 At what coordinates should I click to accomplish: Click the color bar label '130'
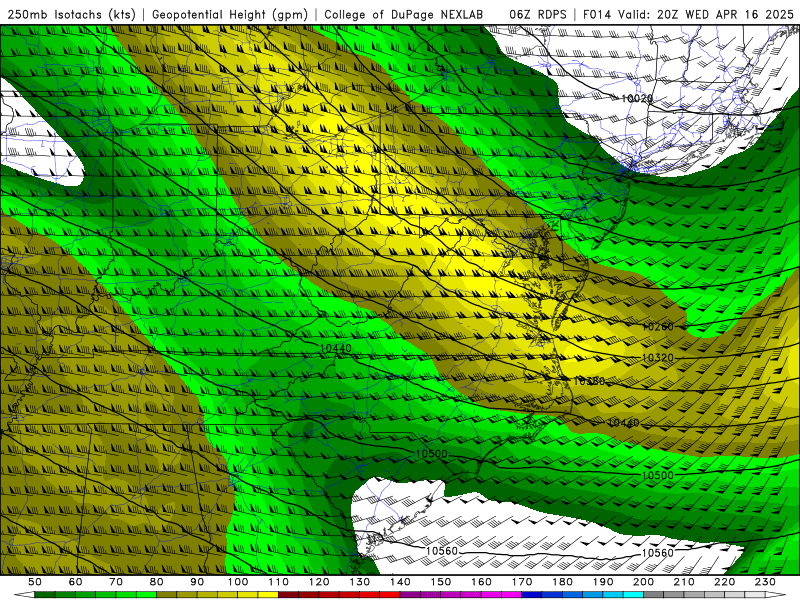pos(360,582)
